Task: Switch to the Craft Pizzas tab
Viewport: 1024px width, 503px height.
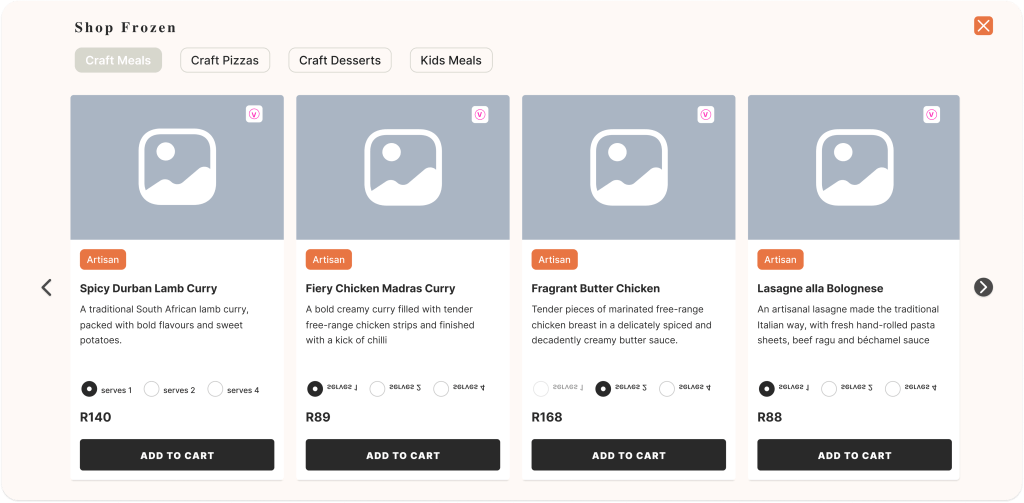Action: coord(224,60)
